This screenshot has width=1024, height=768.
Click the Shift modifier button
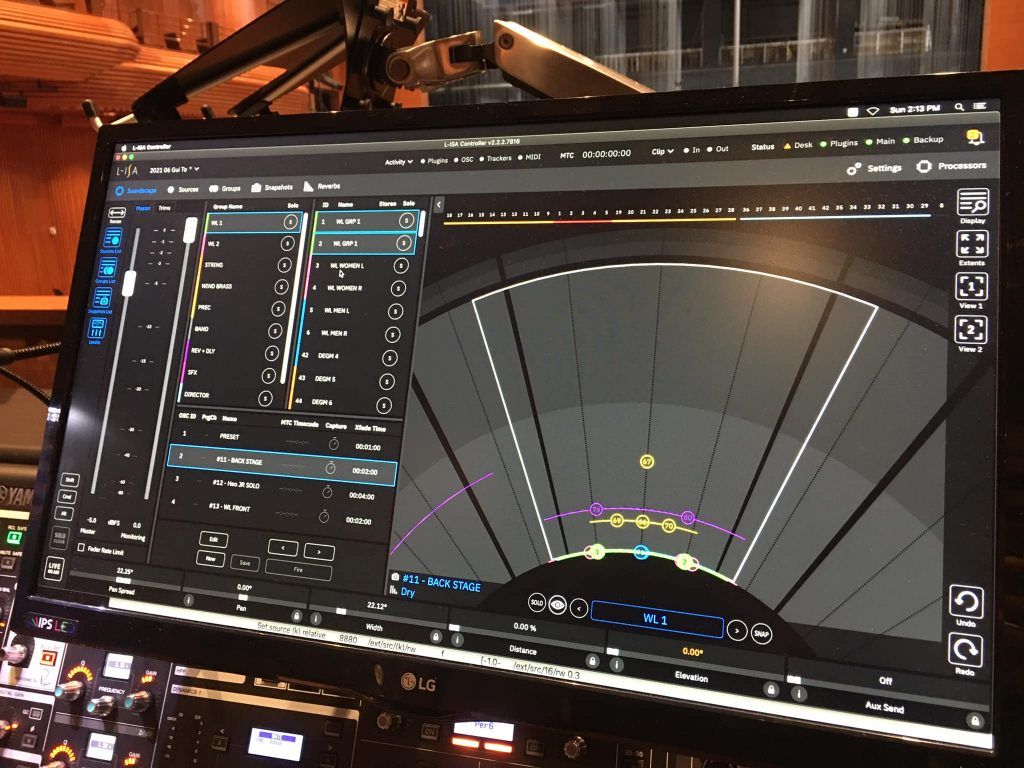(x=69, y=480)
